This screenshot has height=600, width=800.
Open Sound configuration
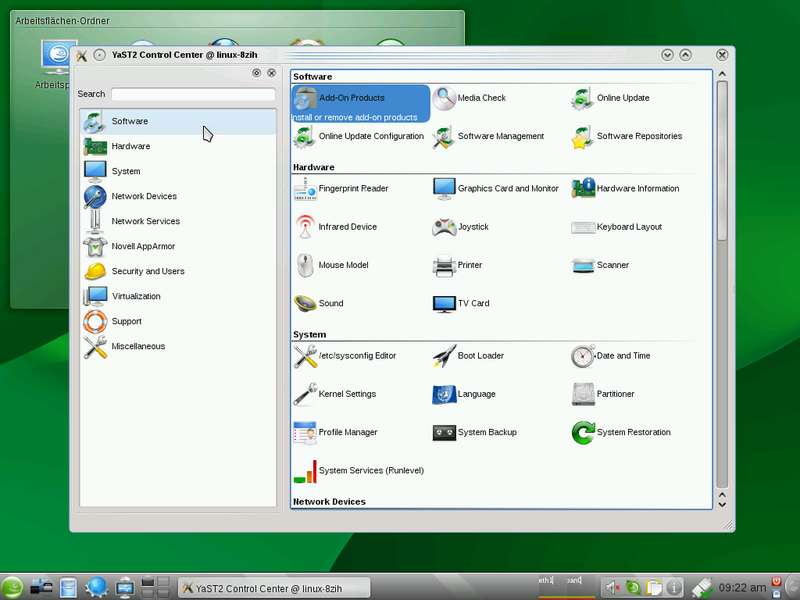(318, 304)
